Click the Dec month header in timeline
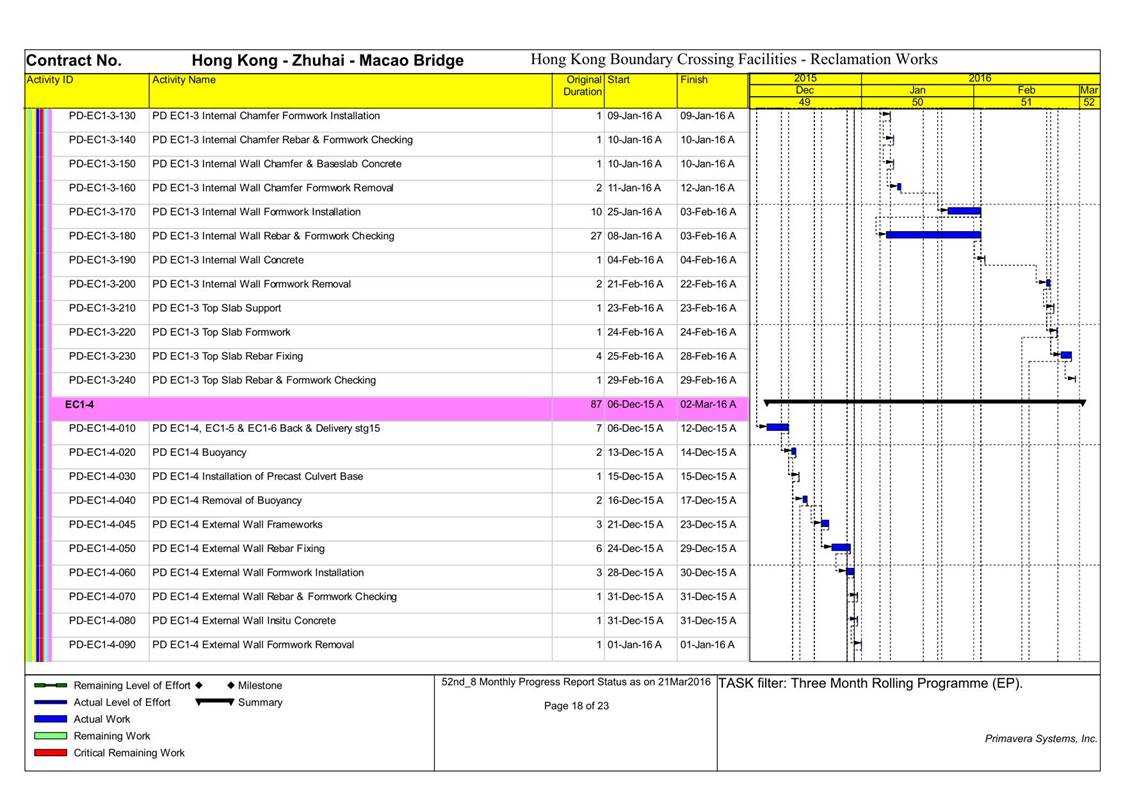This screenshot has height=794, width=1123. tap(805, 90)
